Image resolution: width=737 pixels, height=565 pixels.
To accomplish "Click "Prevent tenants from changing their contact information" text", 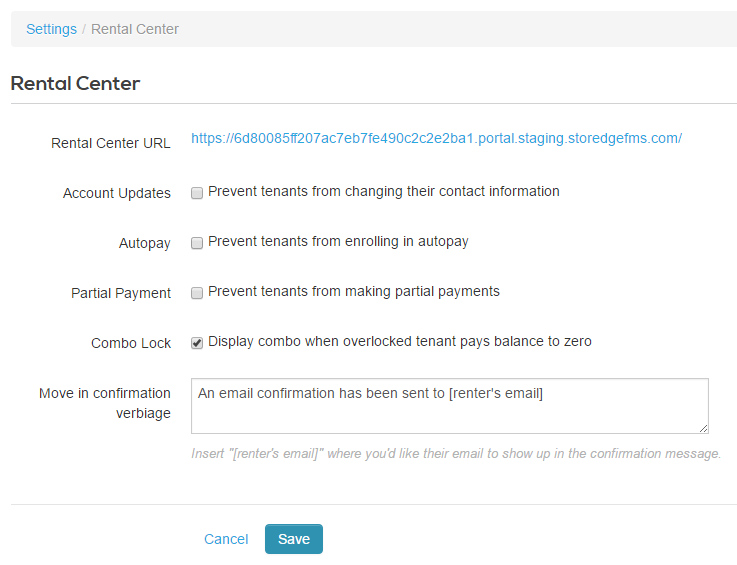I will [384, 191].
